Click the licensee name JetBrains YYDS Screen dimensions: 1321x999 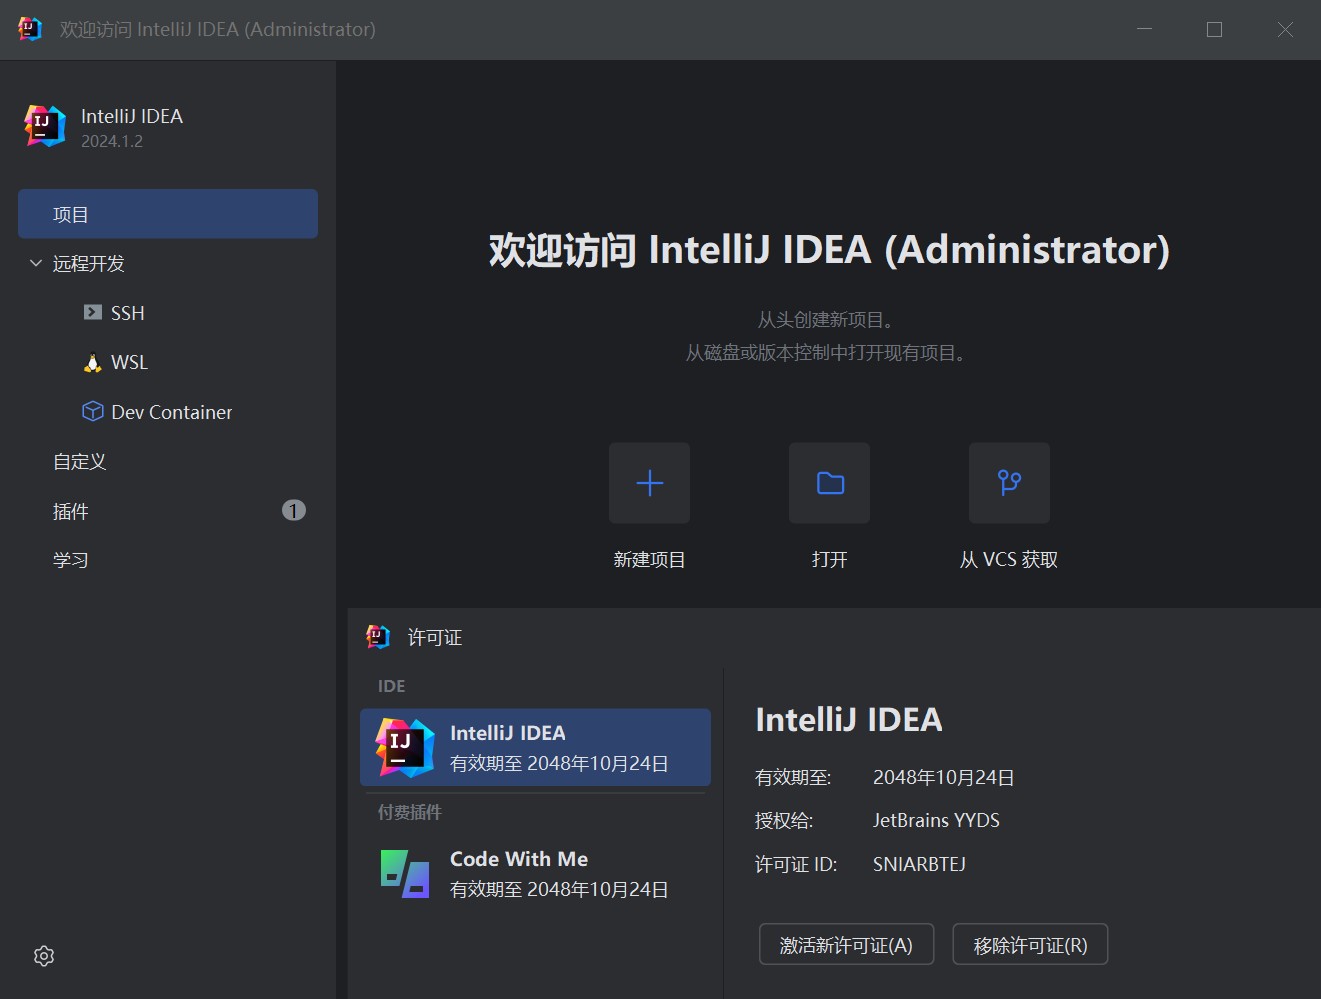click(x=936, y=820)
